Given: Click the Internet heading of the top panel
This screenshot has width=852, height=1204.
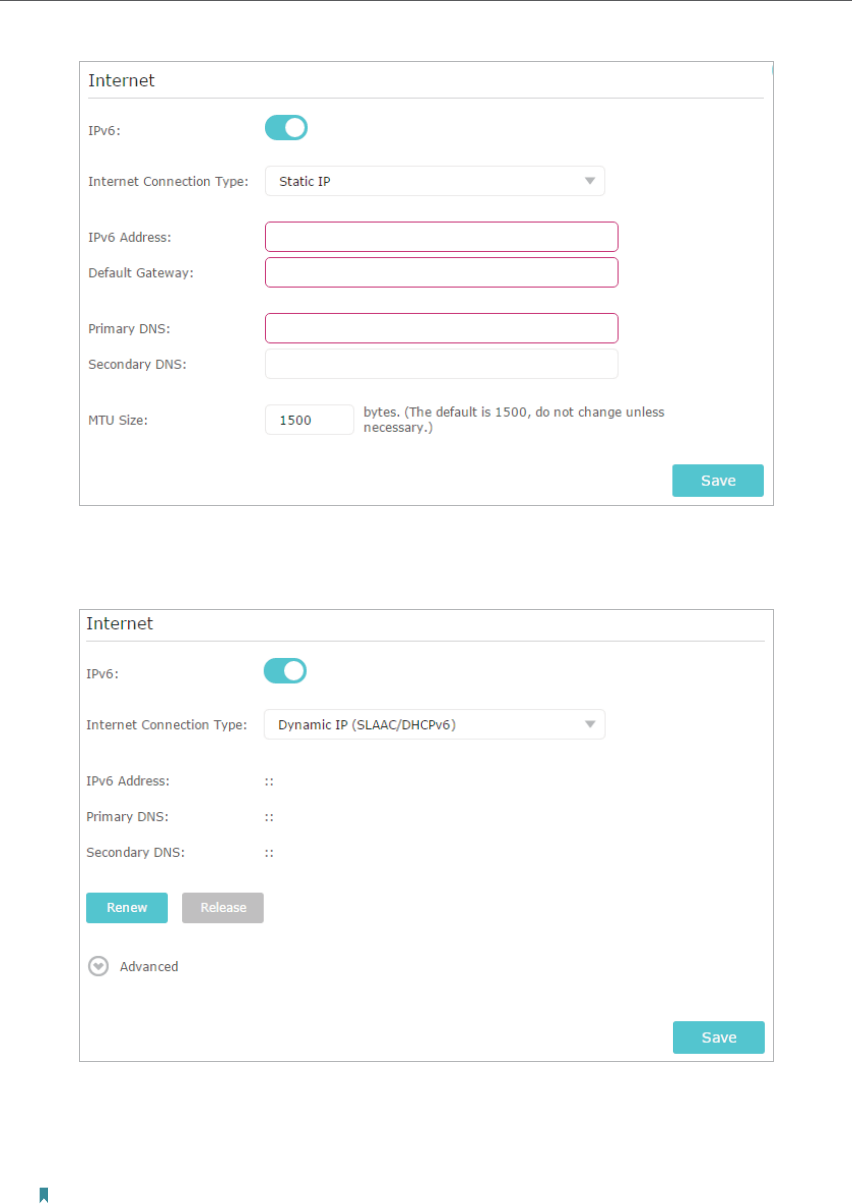Looking at the screenshot, I should [121, 81].
